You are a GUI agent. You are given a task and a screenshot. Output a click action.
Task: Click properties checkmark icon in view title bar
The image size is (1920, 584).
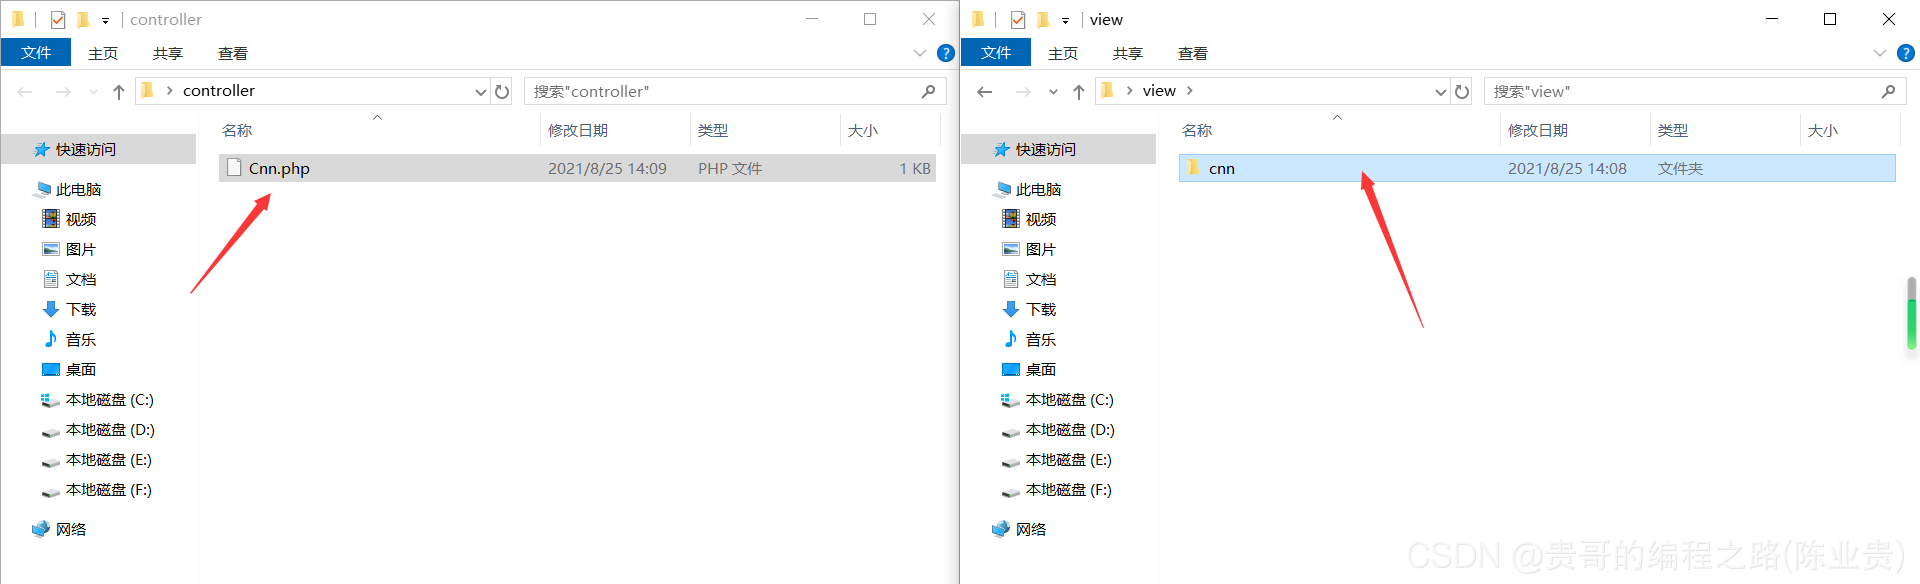point(1018,20)
